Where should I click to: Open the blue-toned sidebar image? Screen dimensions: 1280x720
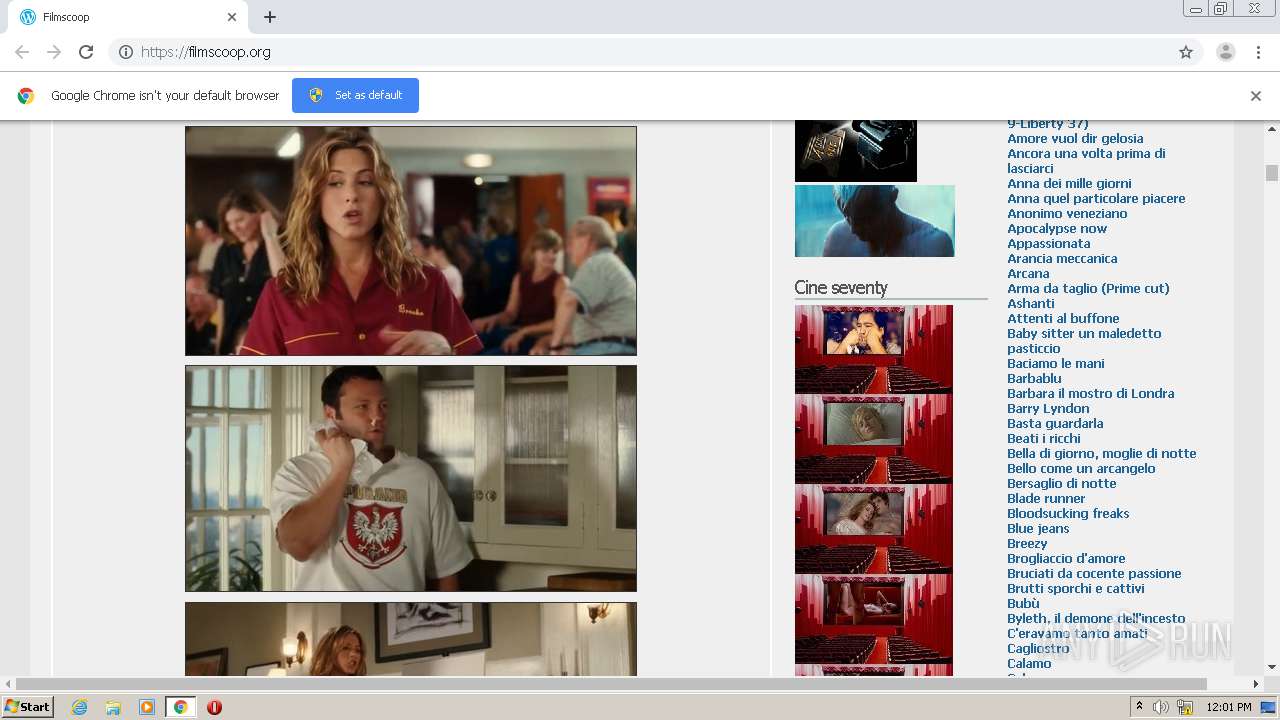[875, 221]
